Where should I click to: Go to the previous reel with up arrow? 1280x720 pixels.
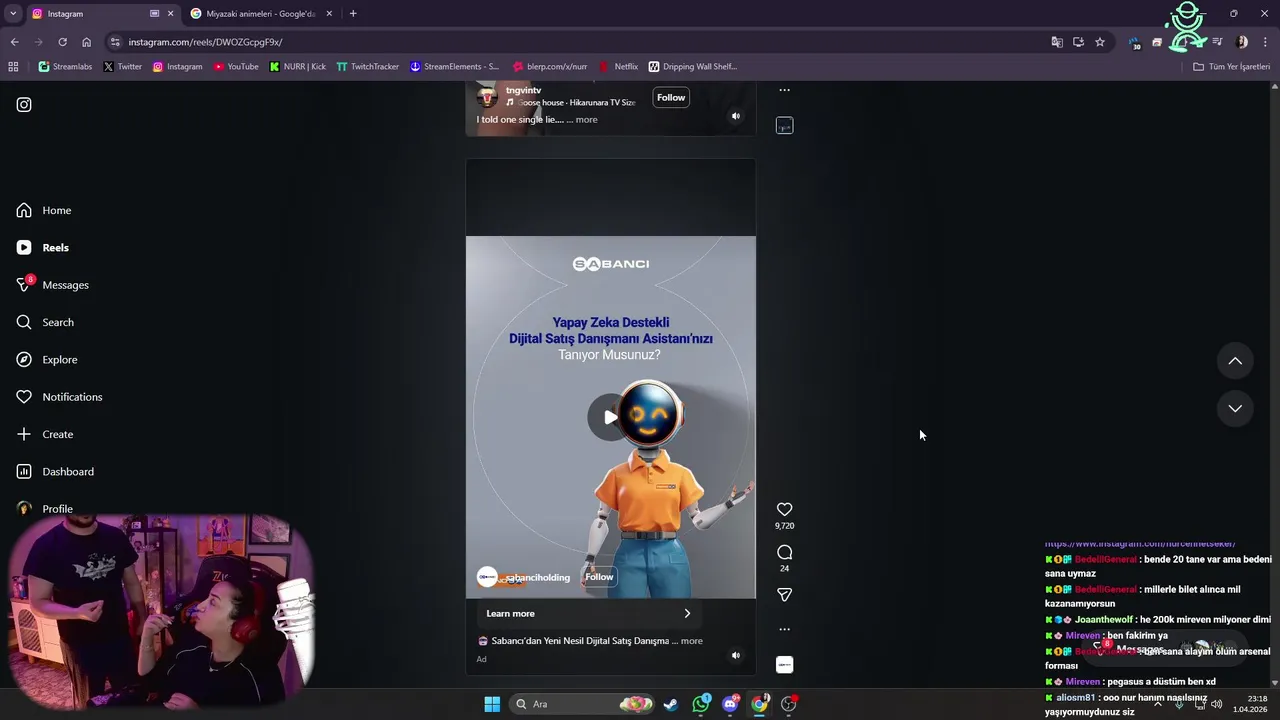click(x=1235, y=361)
